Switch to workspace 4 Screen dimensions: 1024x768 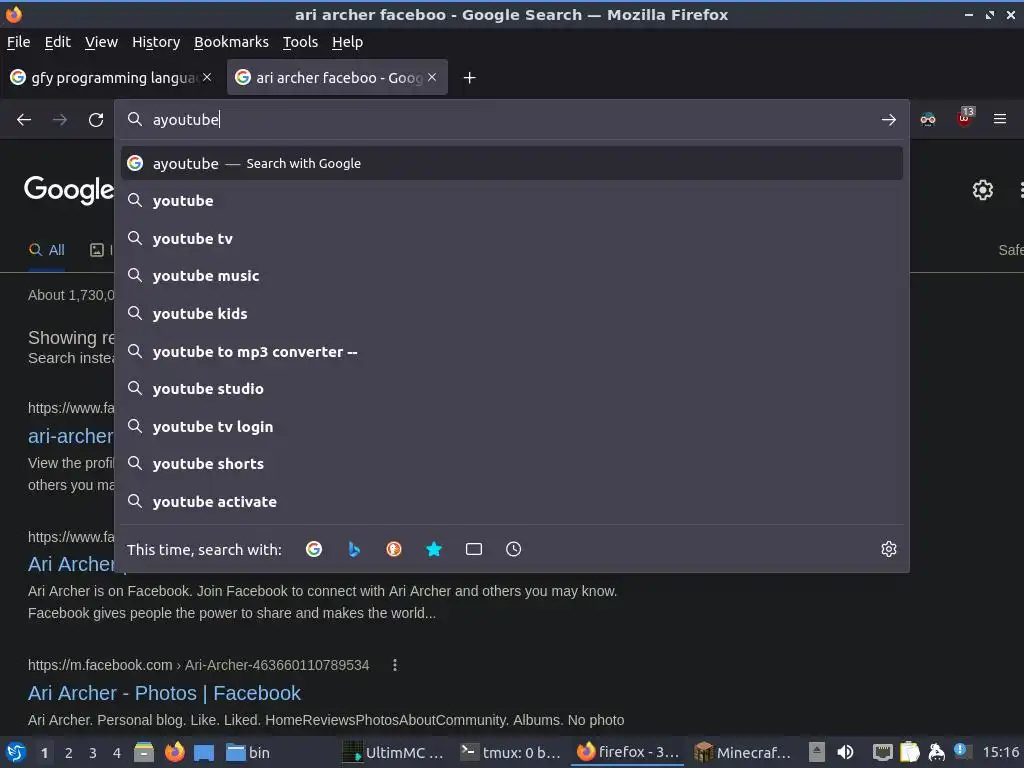[x=117, y=753]
